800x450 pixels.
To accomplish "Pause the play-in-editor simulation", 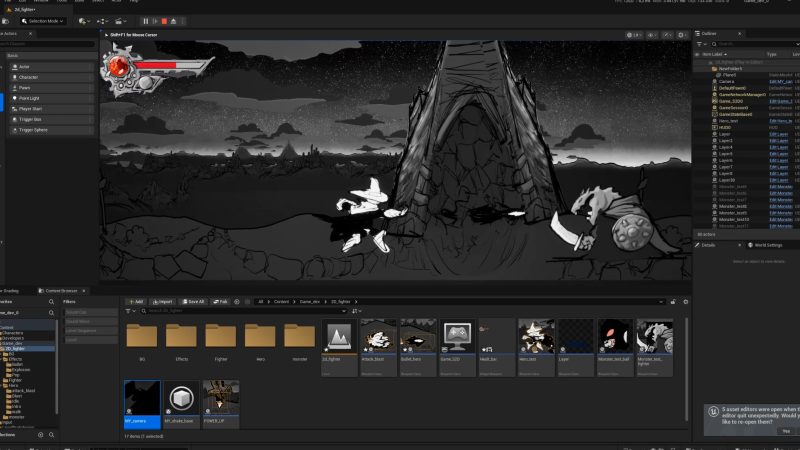I will [146, 20].
